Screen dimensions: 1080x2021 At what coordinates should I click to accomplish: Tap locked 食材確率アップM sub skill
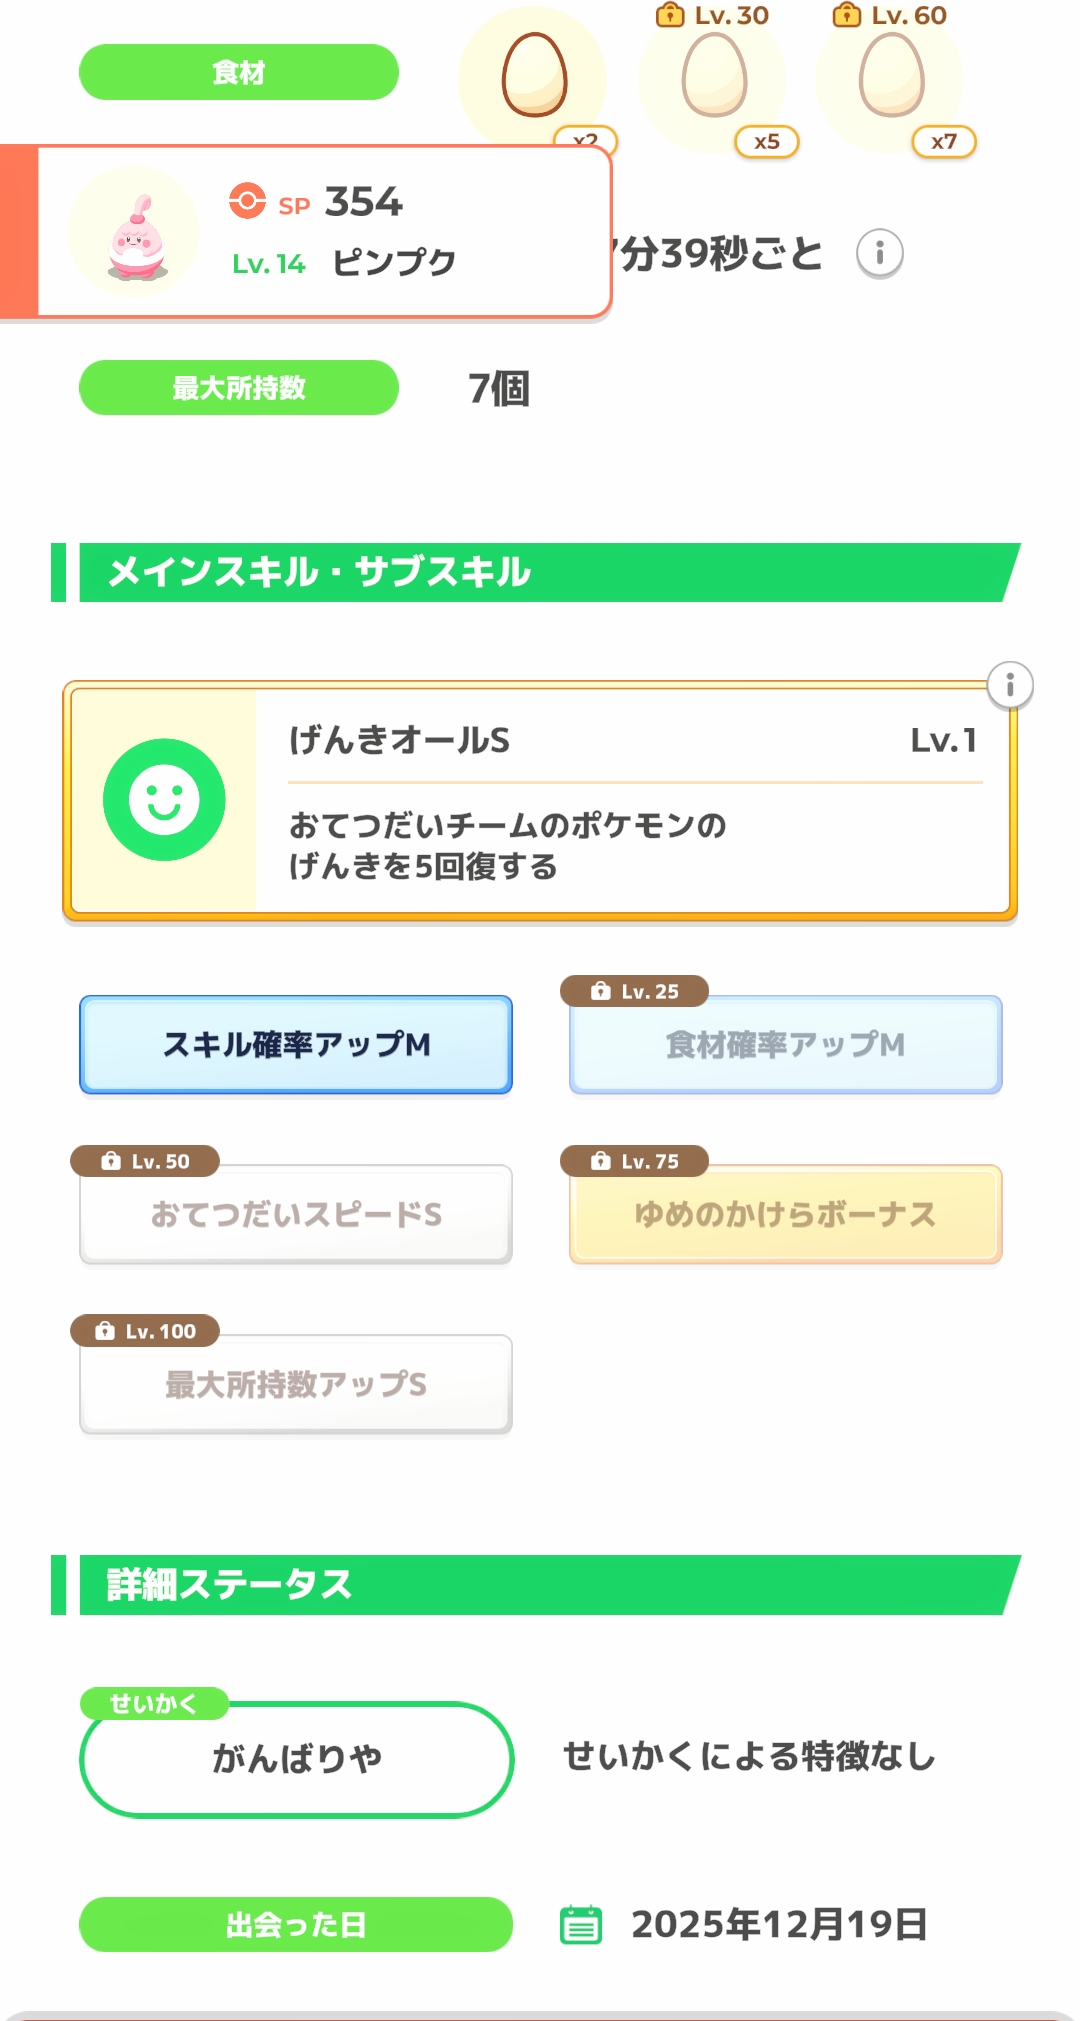785,1044
